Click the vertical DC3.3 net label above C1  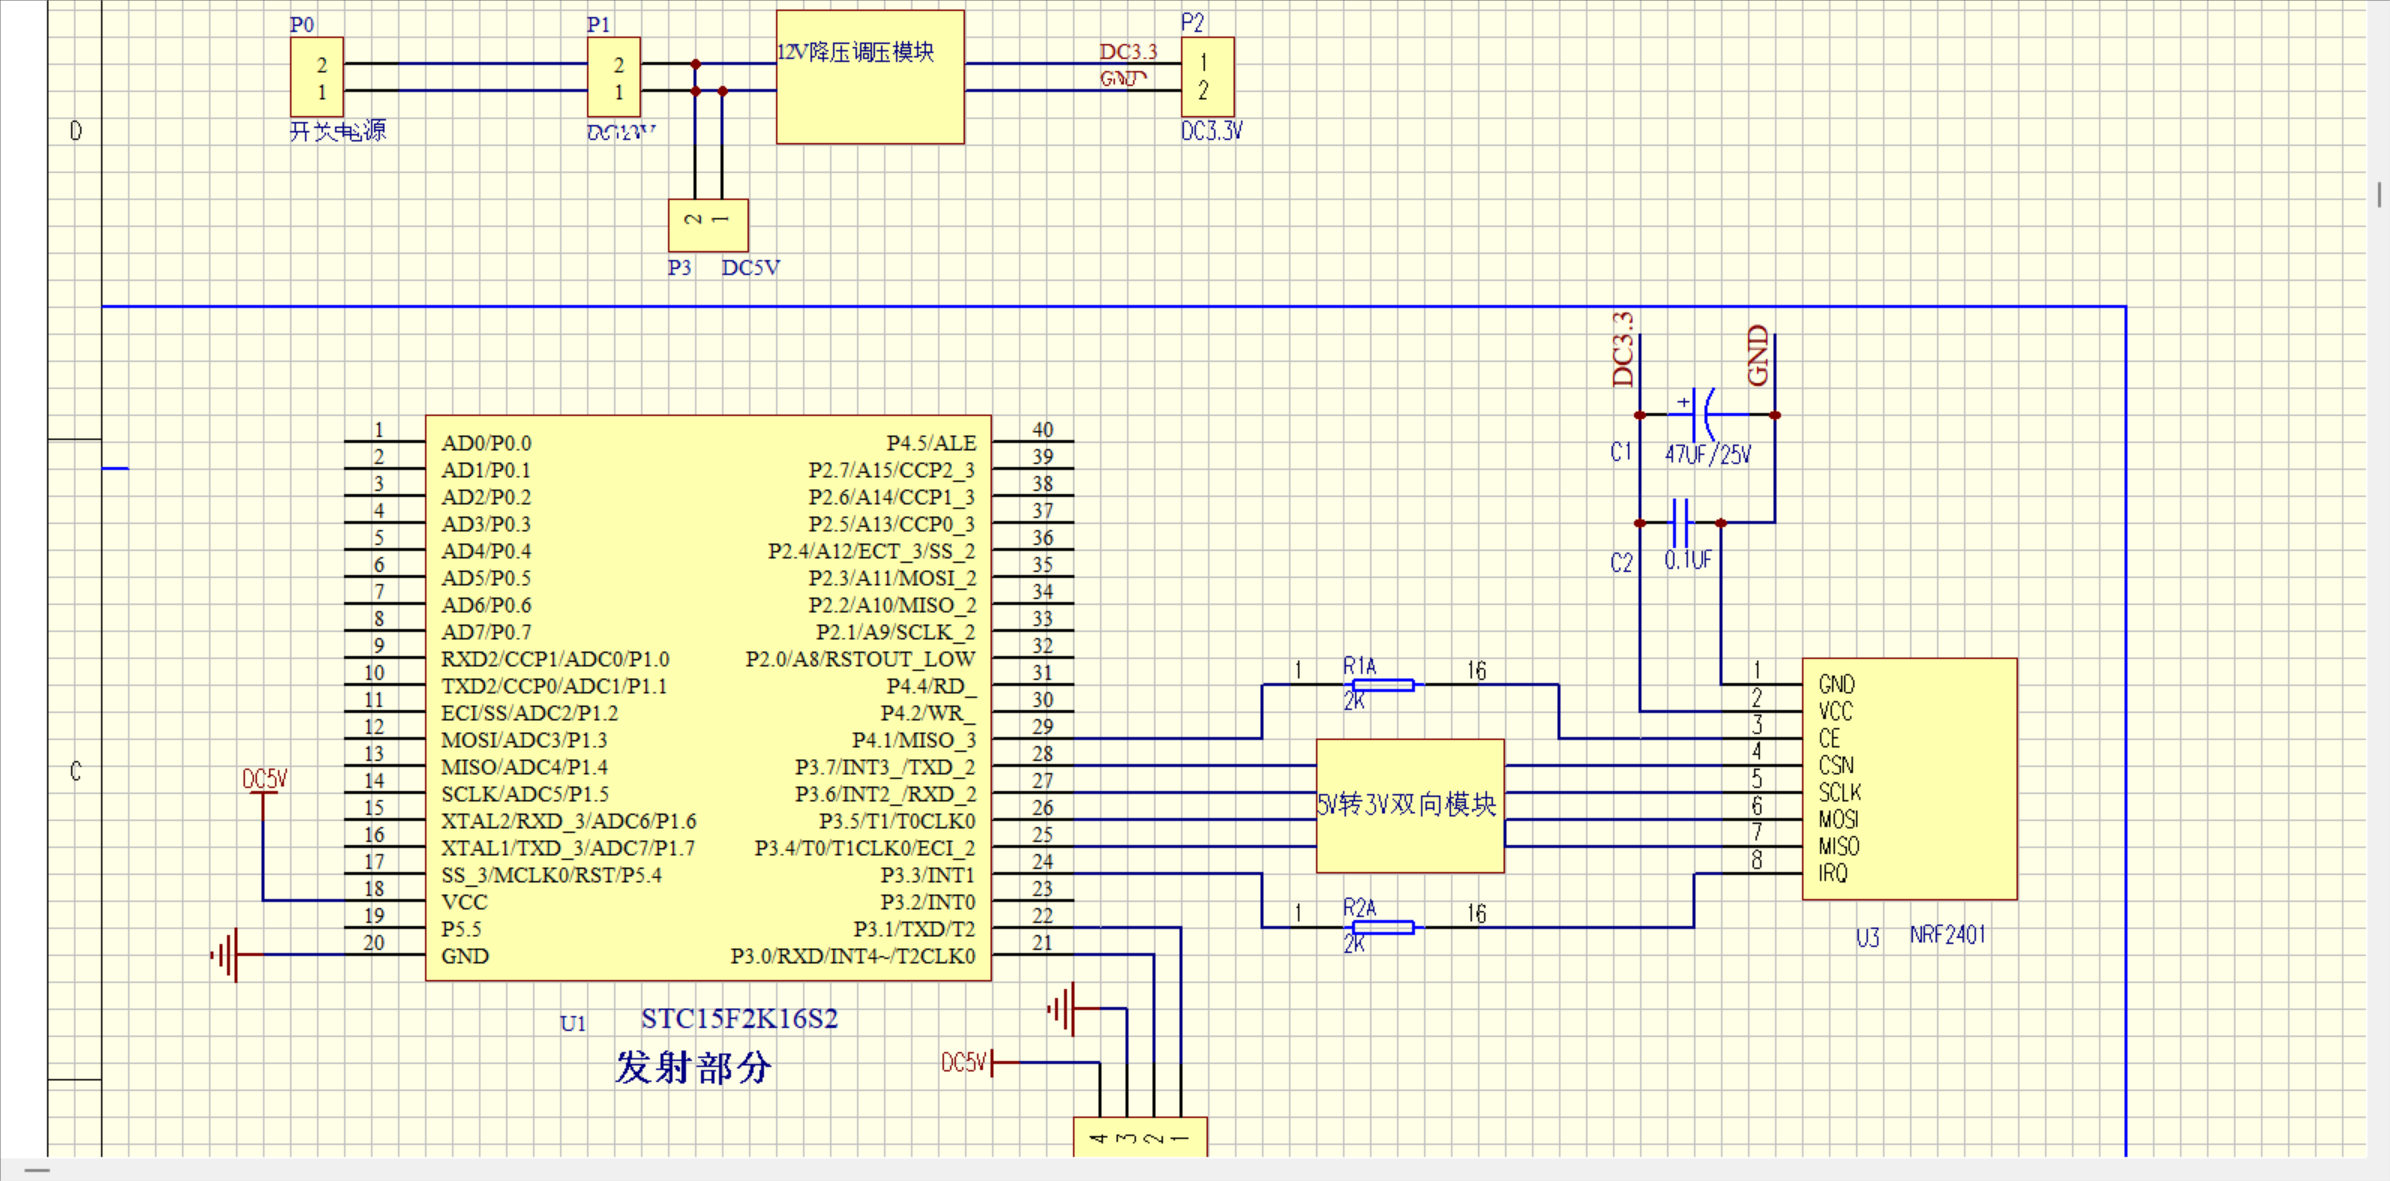(1623, 350)
